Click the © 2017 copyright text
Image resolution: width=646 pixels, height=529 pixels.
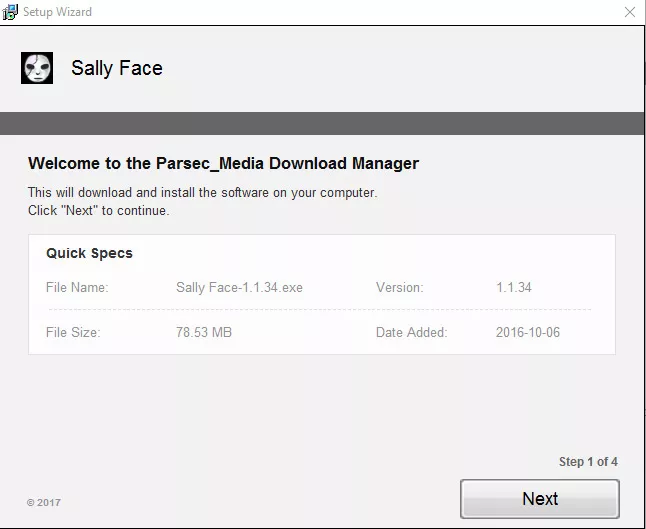44,503
